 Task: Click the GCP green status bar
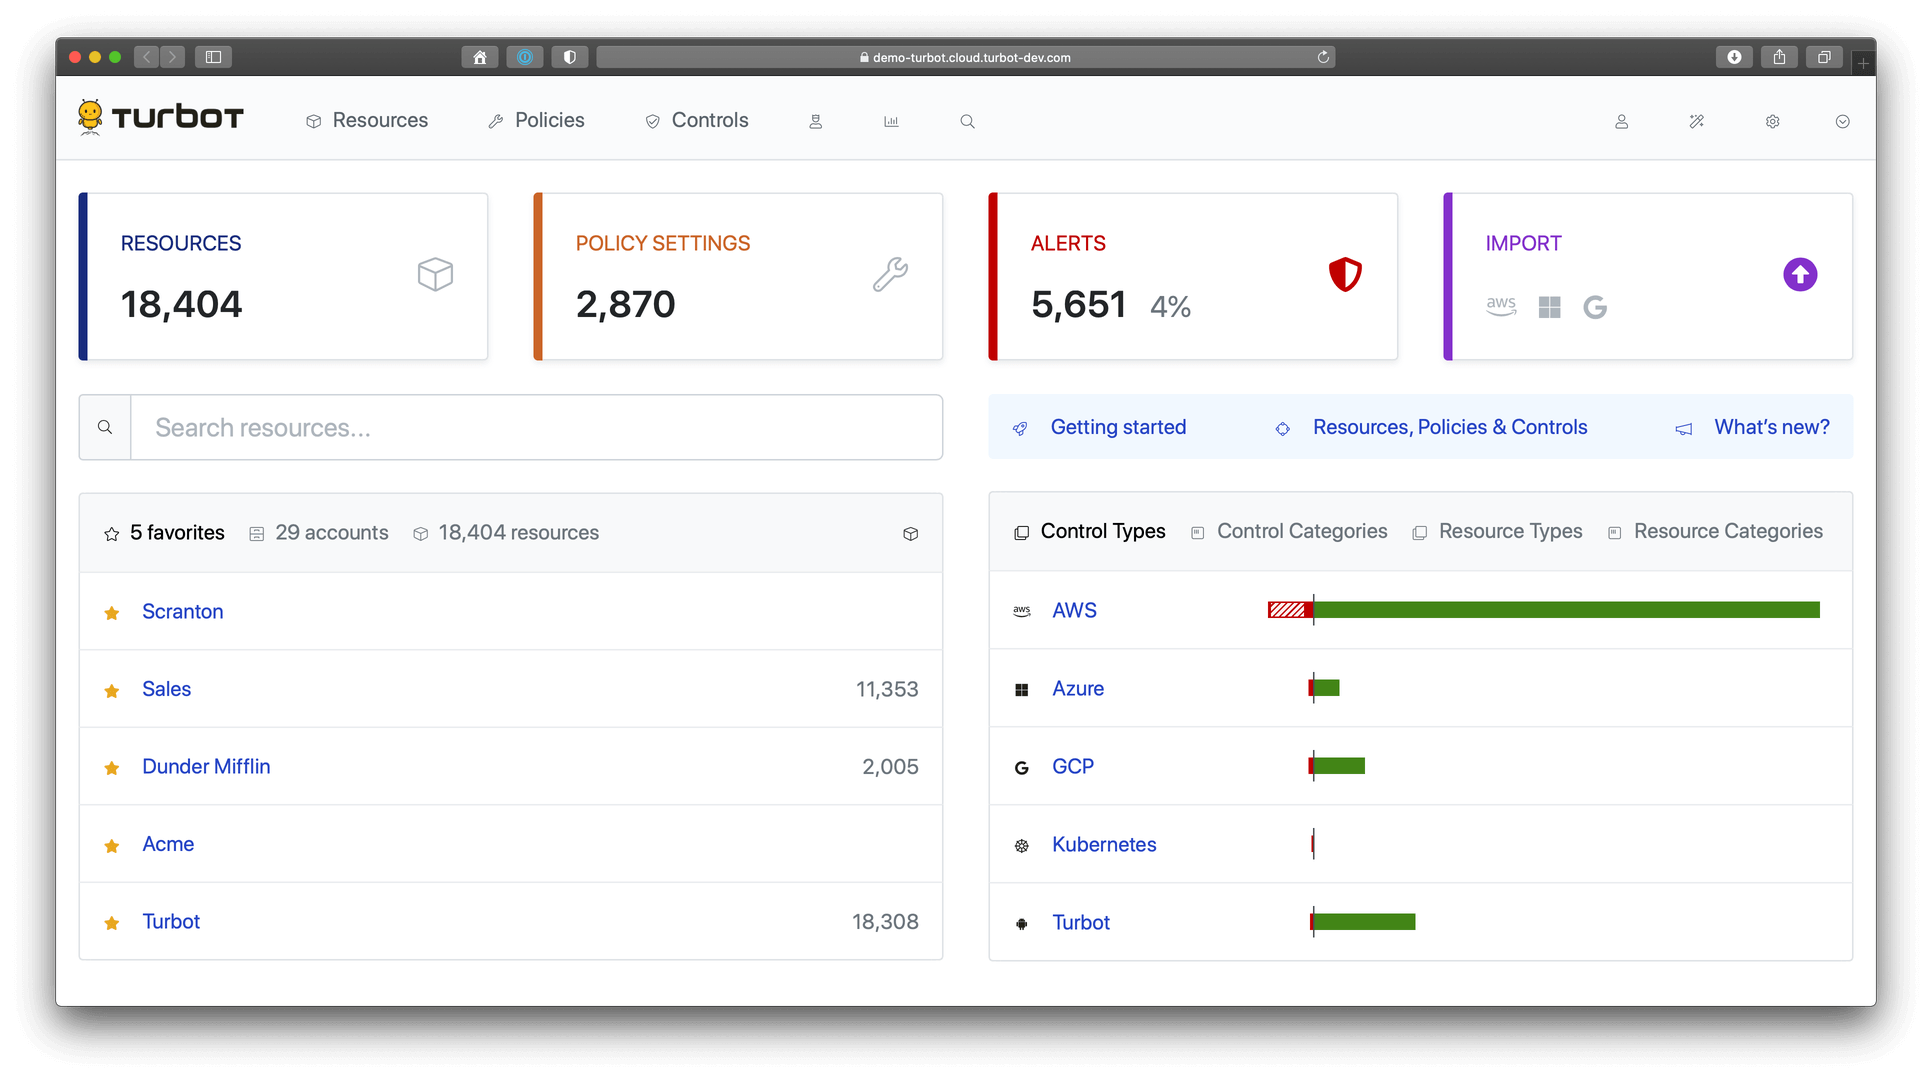[x=1339, y=766]
